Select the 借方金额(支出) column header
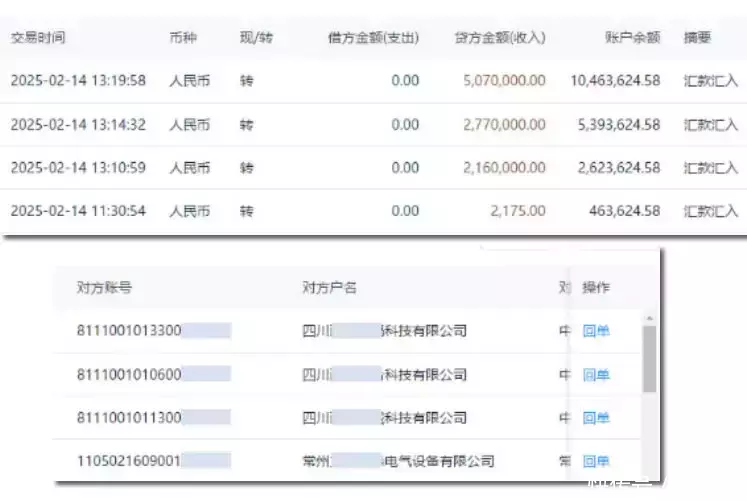 (x=373, y=38)
